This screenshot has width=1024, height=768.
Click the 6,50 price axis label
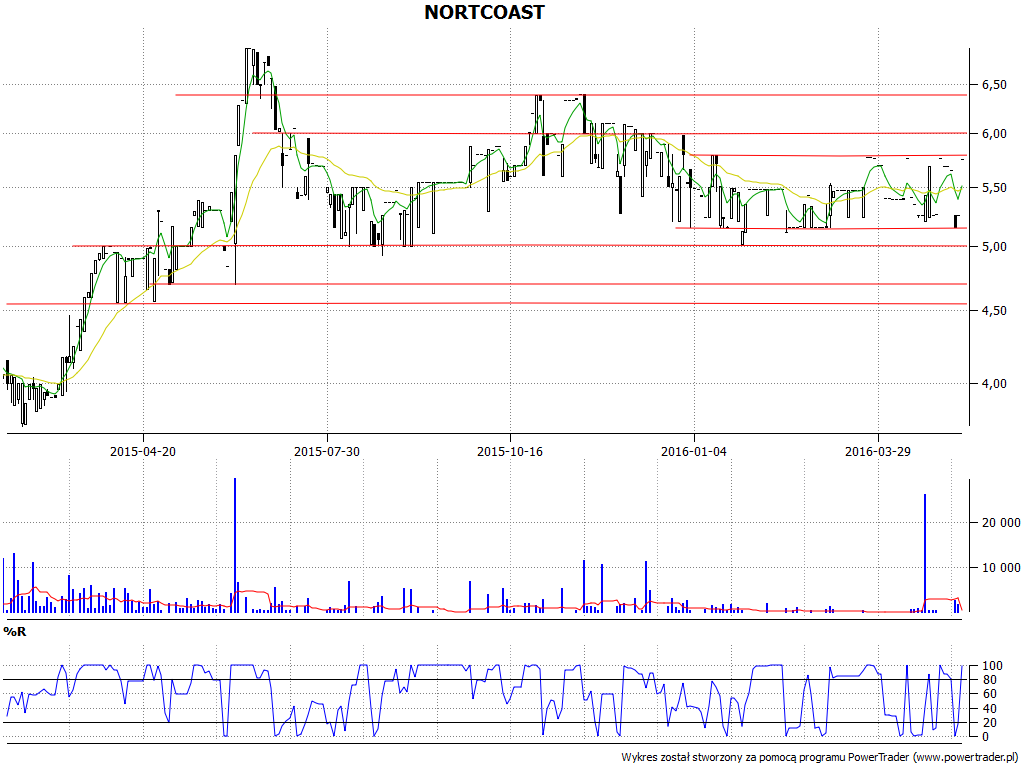tap(993, 85)
